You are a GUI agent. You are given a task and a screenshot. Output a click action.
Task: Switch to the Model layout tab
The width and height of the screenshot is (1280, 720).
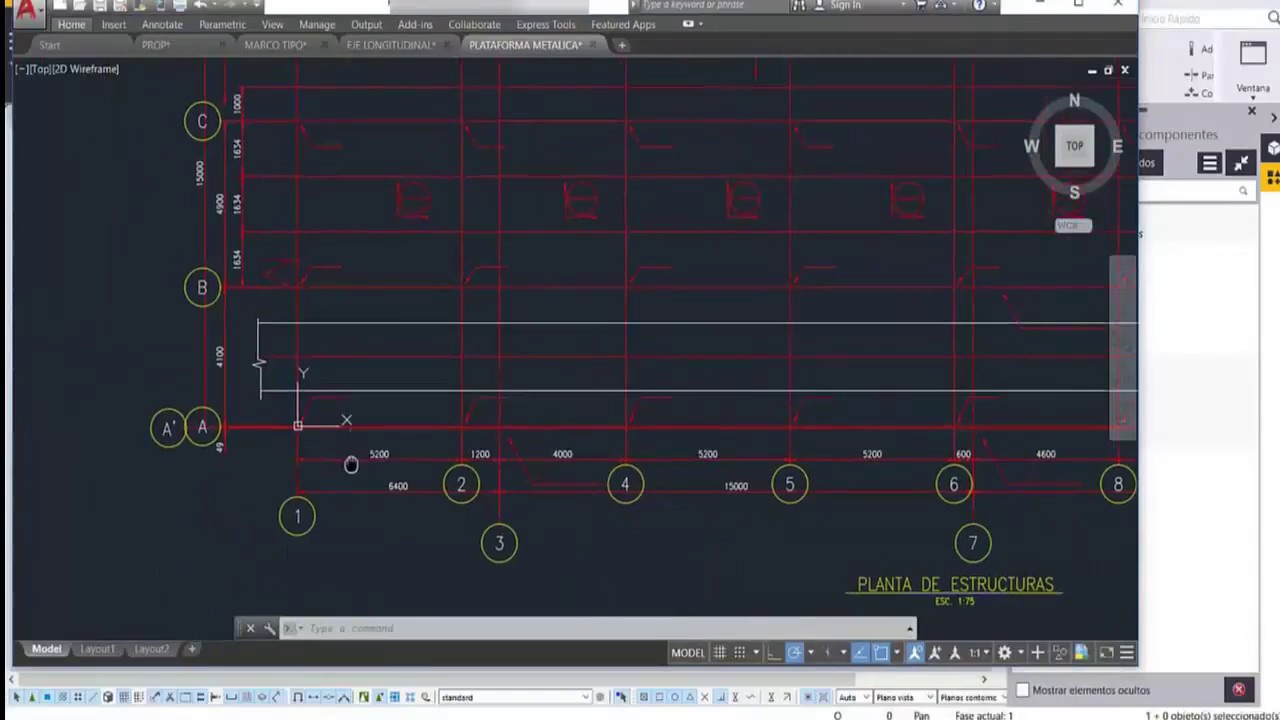(46, 649)
